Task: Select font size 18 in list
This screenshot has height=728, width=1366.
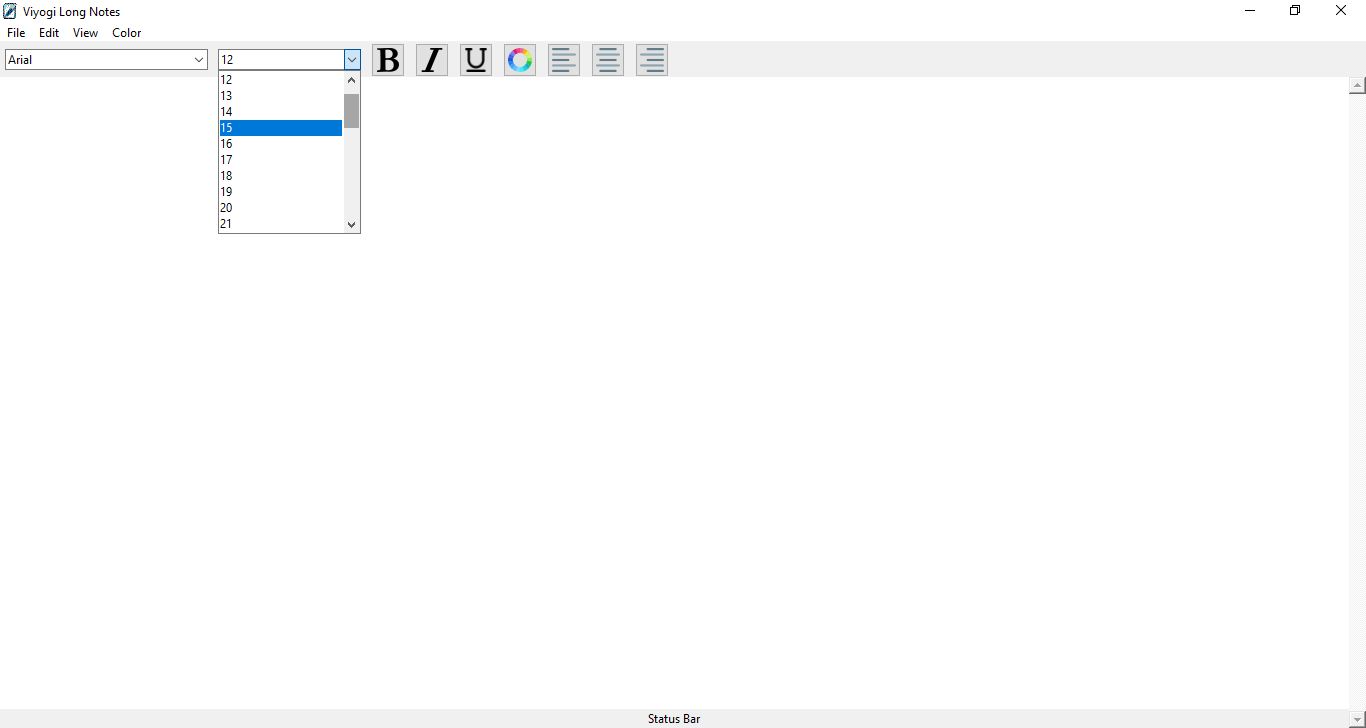Action: pyautogui.click(x=281, y=176)
